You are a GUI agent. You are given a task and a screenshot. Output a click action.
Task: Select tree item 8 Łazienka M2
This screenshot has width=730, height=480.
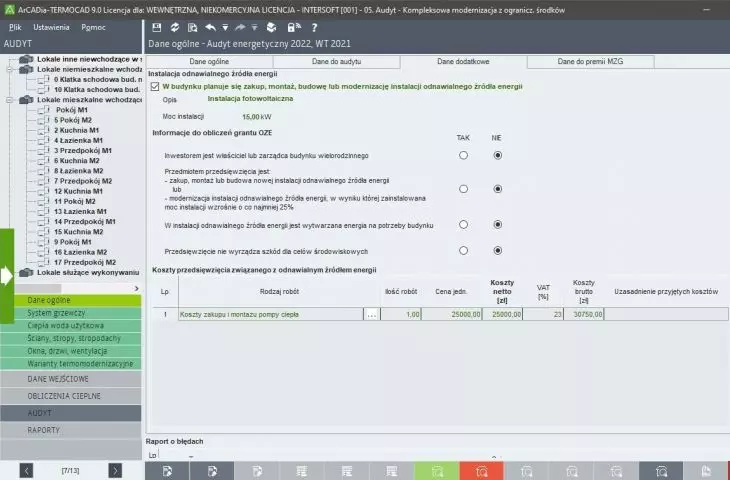[x=78, y=171]
